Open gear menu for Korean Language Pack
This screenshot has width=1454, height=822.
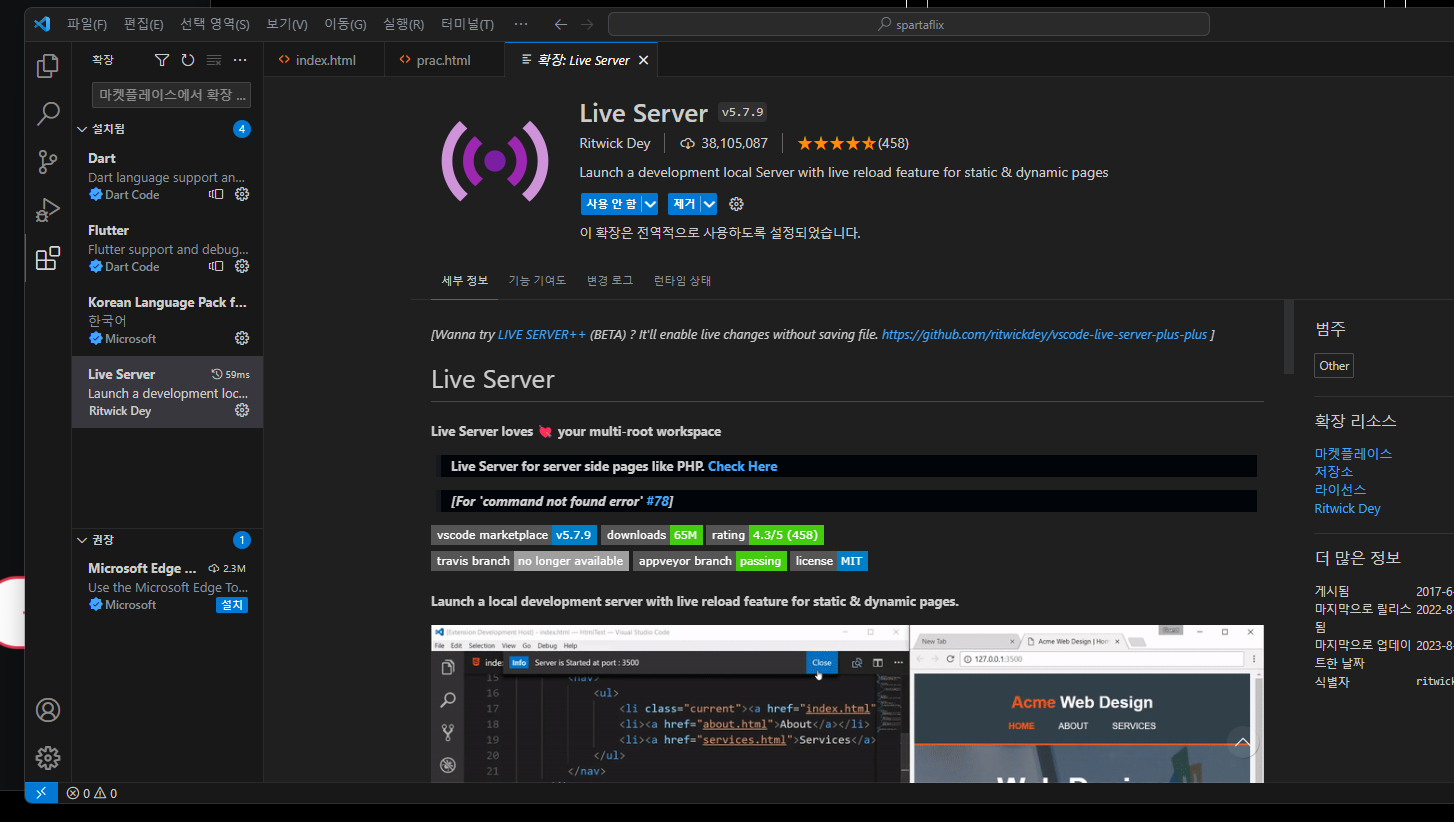point(242,338)
